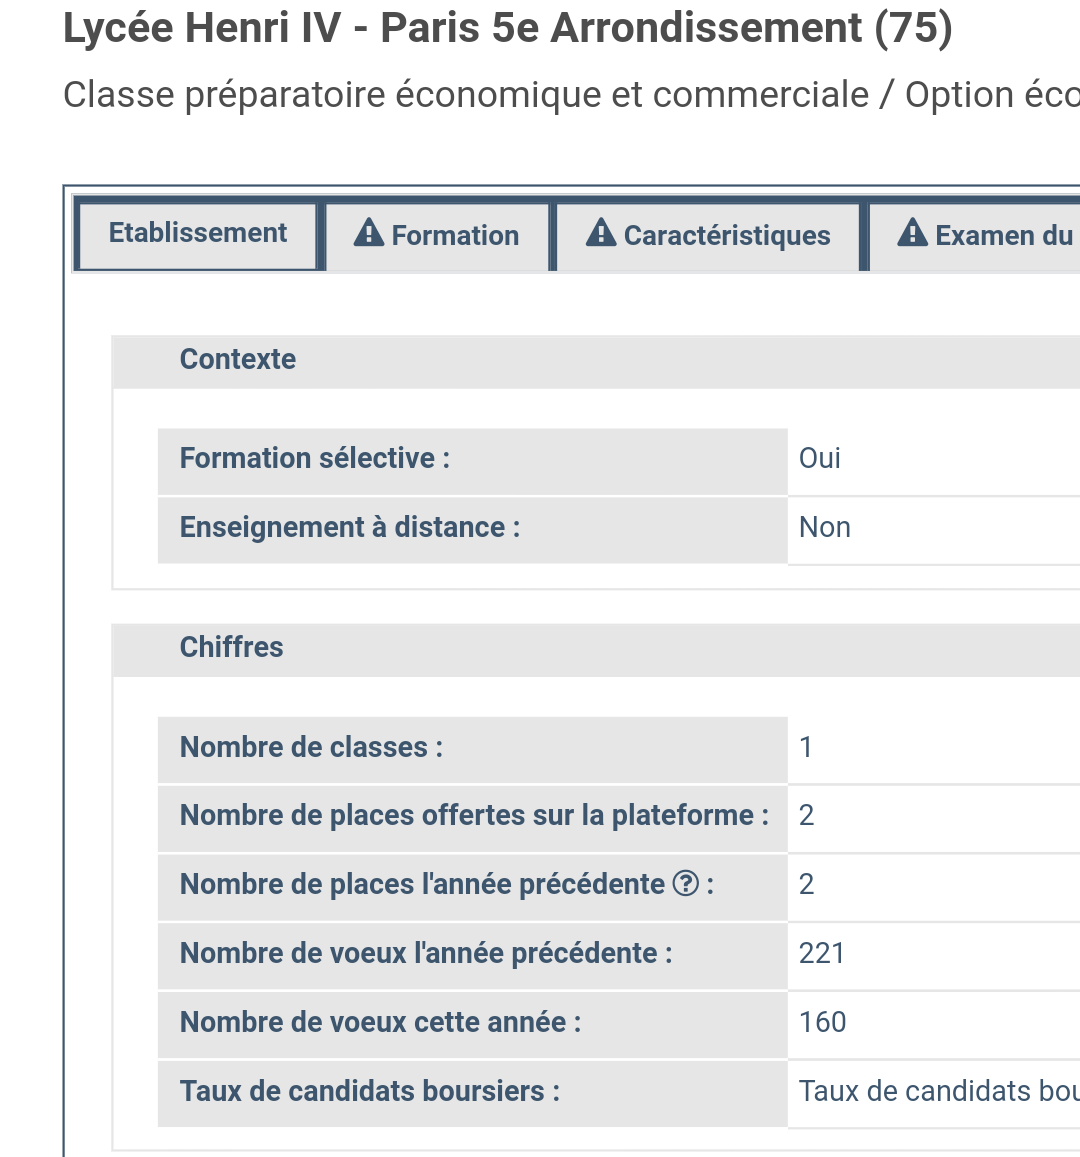
Task: Click the Contexte section header
Action: point(238,360)
